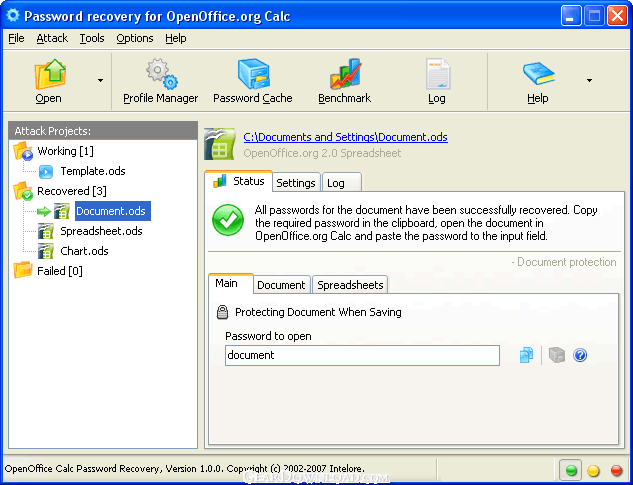The height and width of the screenshot is (485, 633).
Task: Open the Profile Manager gears icon
Action: tap(162, 74)
